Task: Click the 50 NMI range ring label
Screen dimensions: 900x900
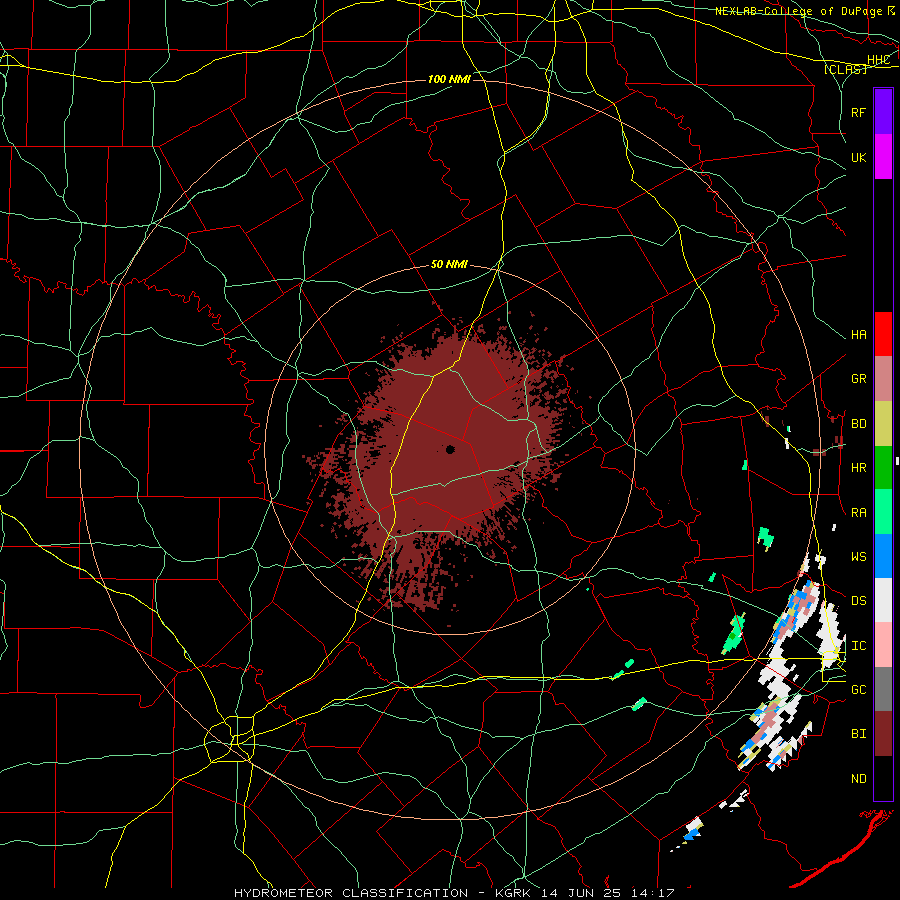Action: click(x=449, y=265)
